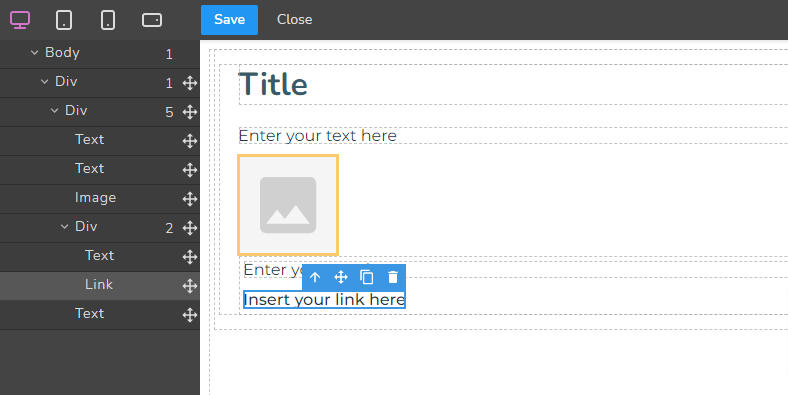The height and width of the screenshot is (395, 788).
Task: Switch to desktop device preview
Action: click(20, 20)
